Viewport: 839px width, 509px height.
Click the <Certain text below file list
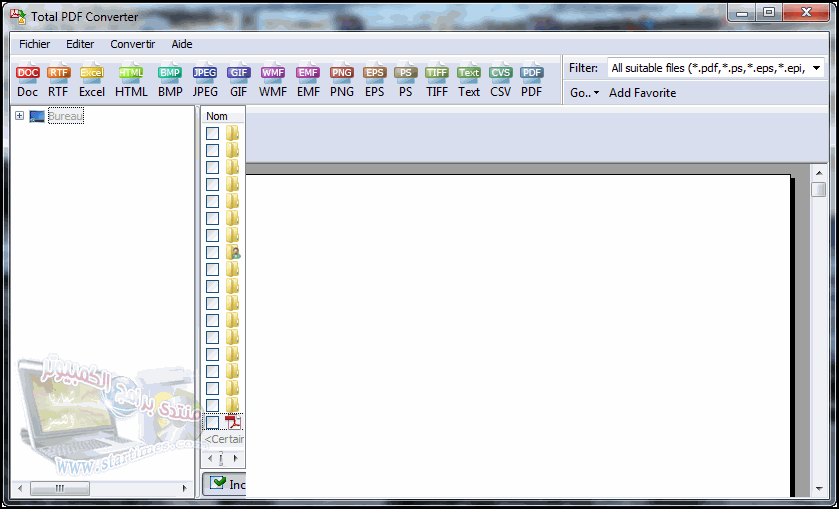[x=224, y=439]
